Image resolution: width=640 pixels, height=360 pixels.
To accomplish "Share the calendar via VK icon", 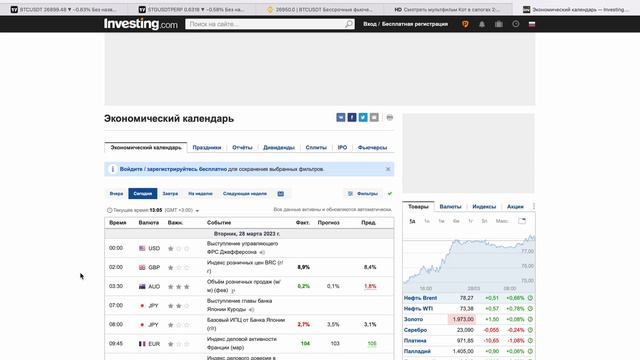I will point(341,118).
